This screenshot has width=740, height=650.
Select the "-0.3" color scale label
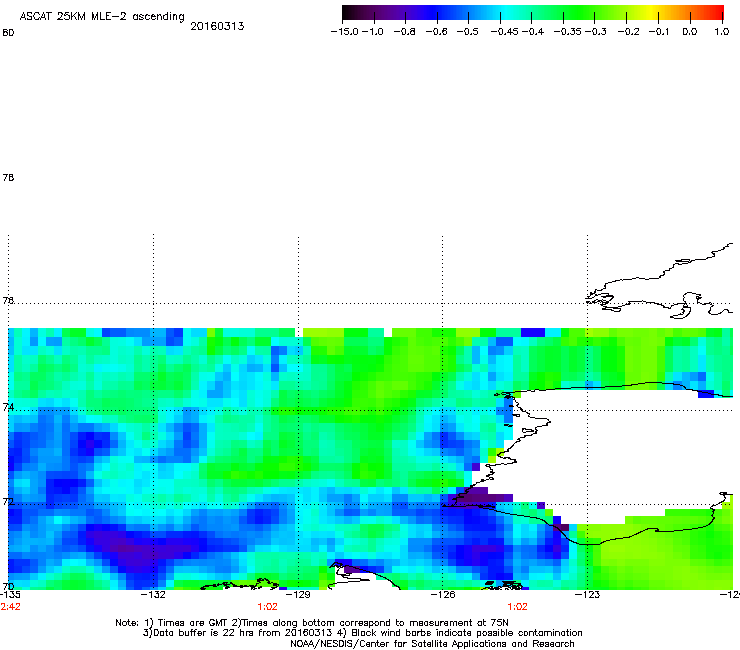(596, 32)
